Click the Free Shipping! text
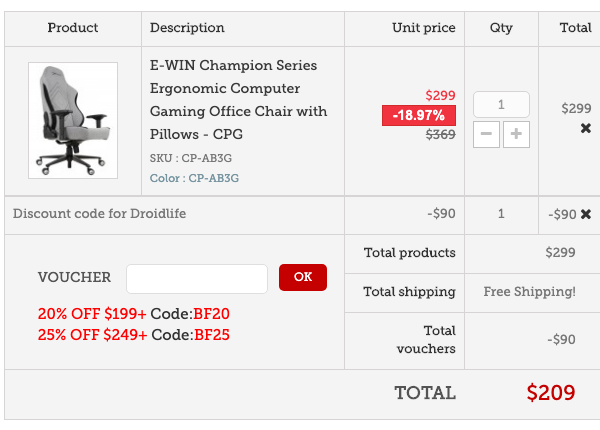 [529, 292]
